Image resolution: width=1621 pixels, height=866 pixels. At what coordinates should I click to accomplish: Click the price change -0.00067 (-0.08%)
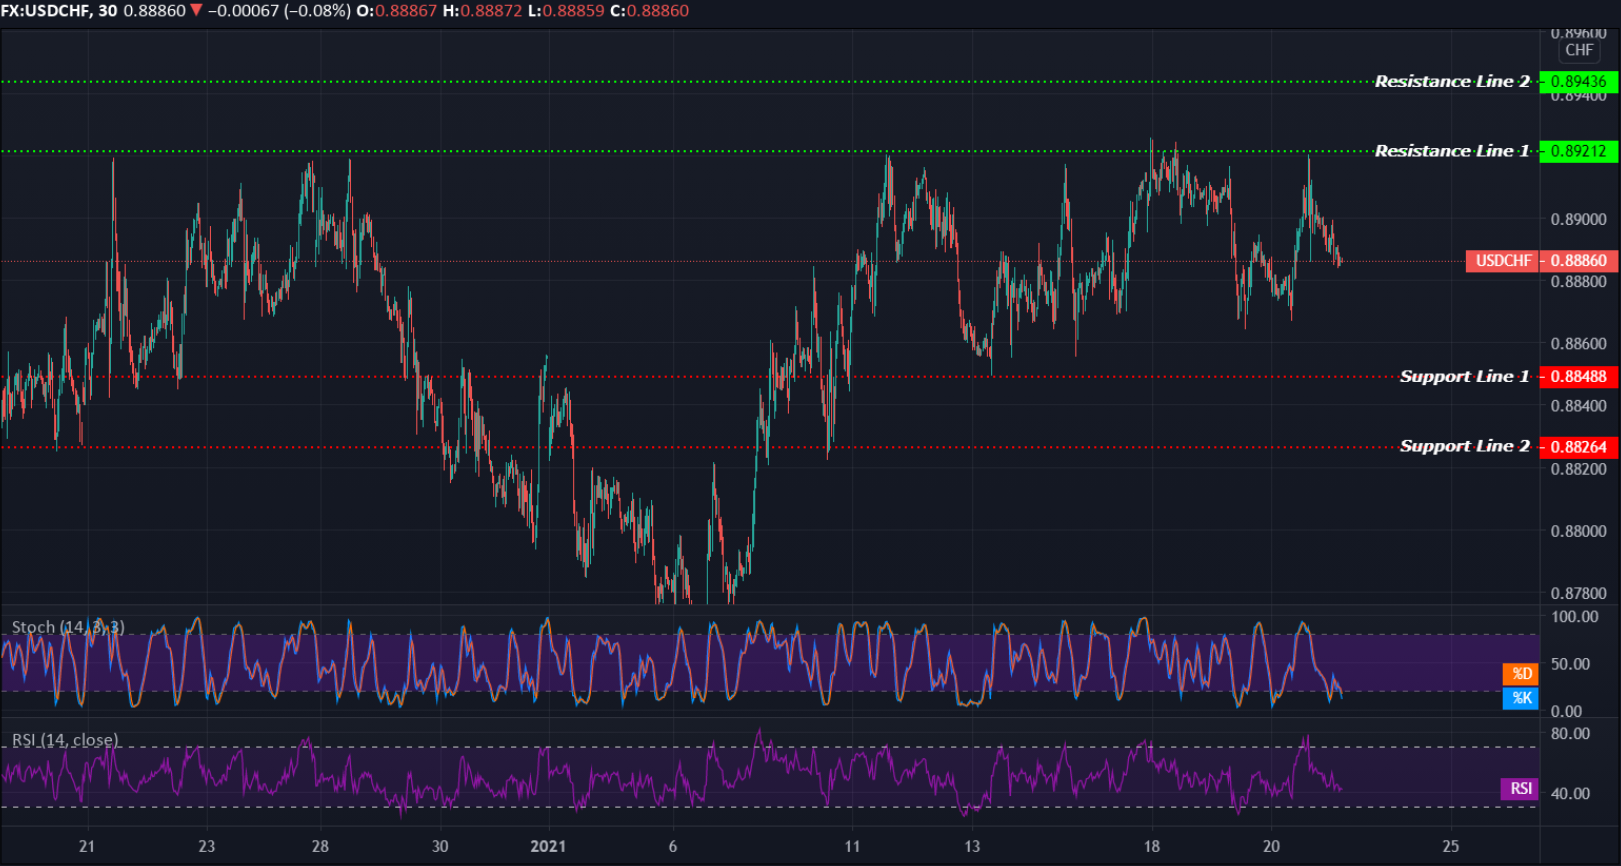(279, 11)
